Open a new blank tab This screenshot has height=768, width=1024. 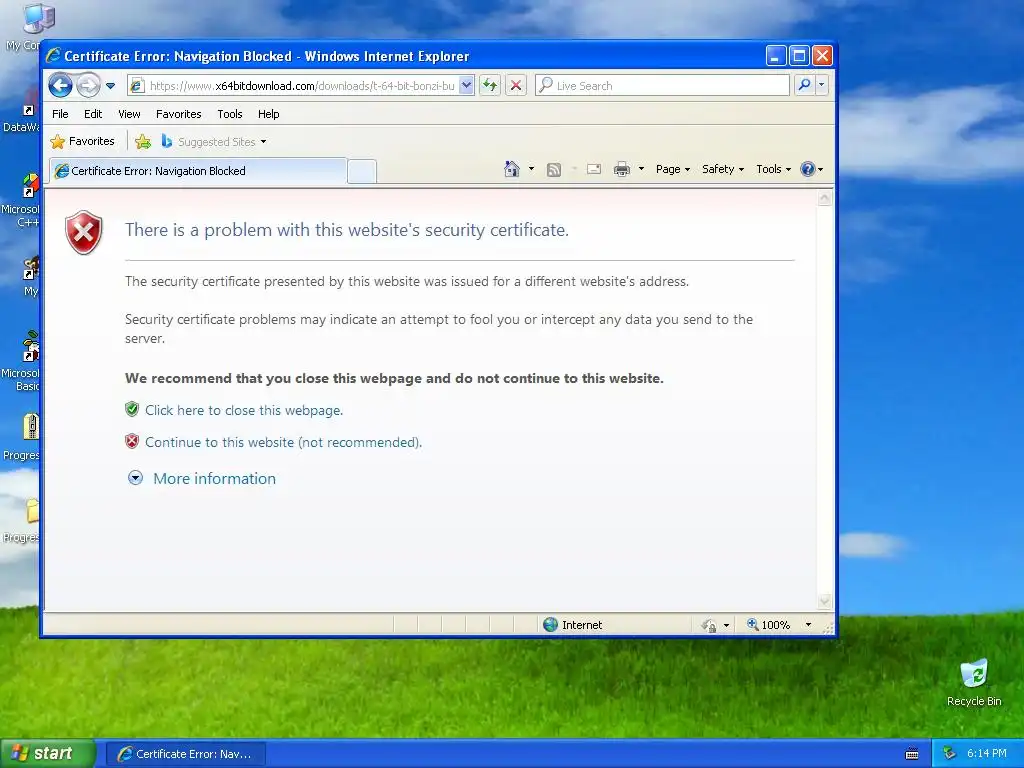[362, 172]
